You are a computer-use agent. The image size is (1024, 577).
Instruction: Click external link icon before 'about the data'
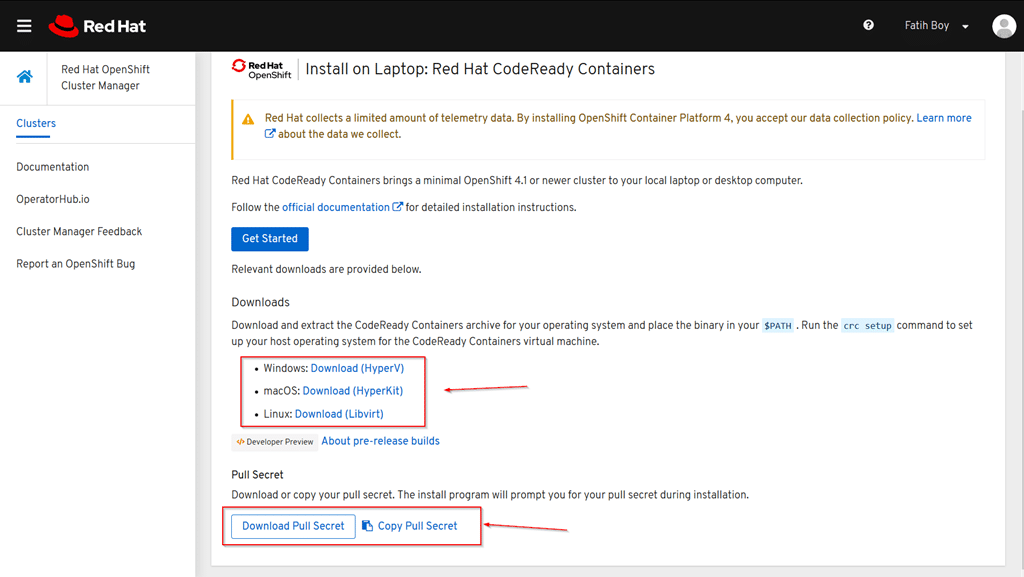(x=270, y=134)
